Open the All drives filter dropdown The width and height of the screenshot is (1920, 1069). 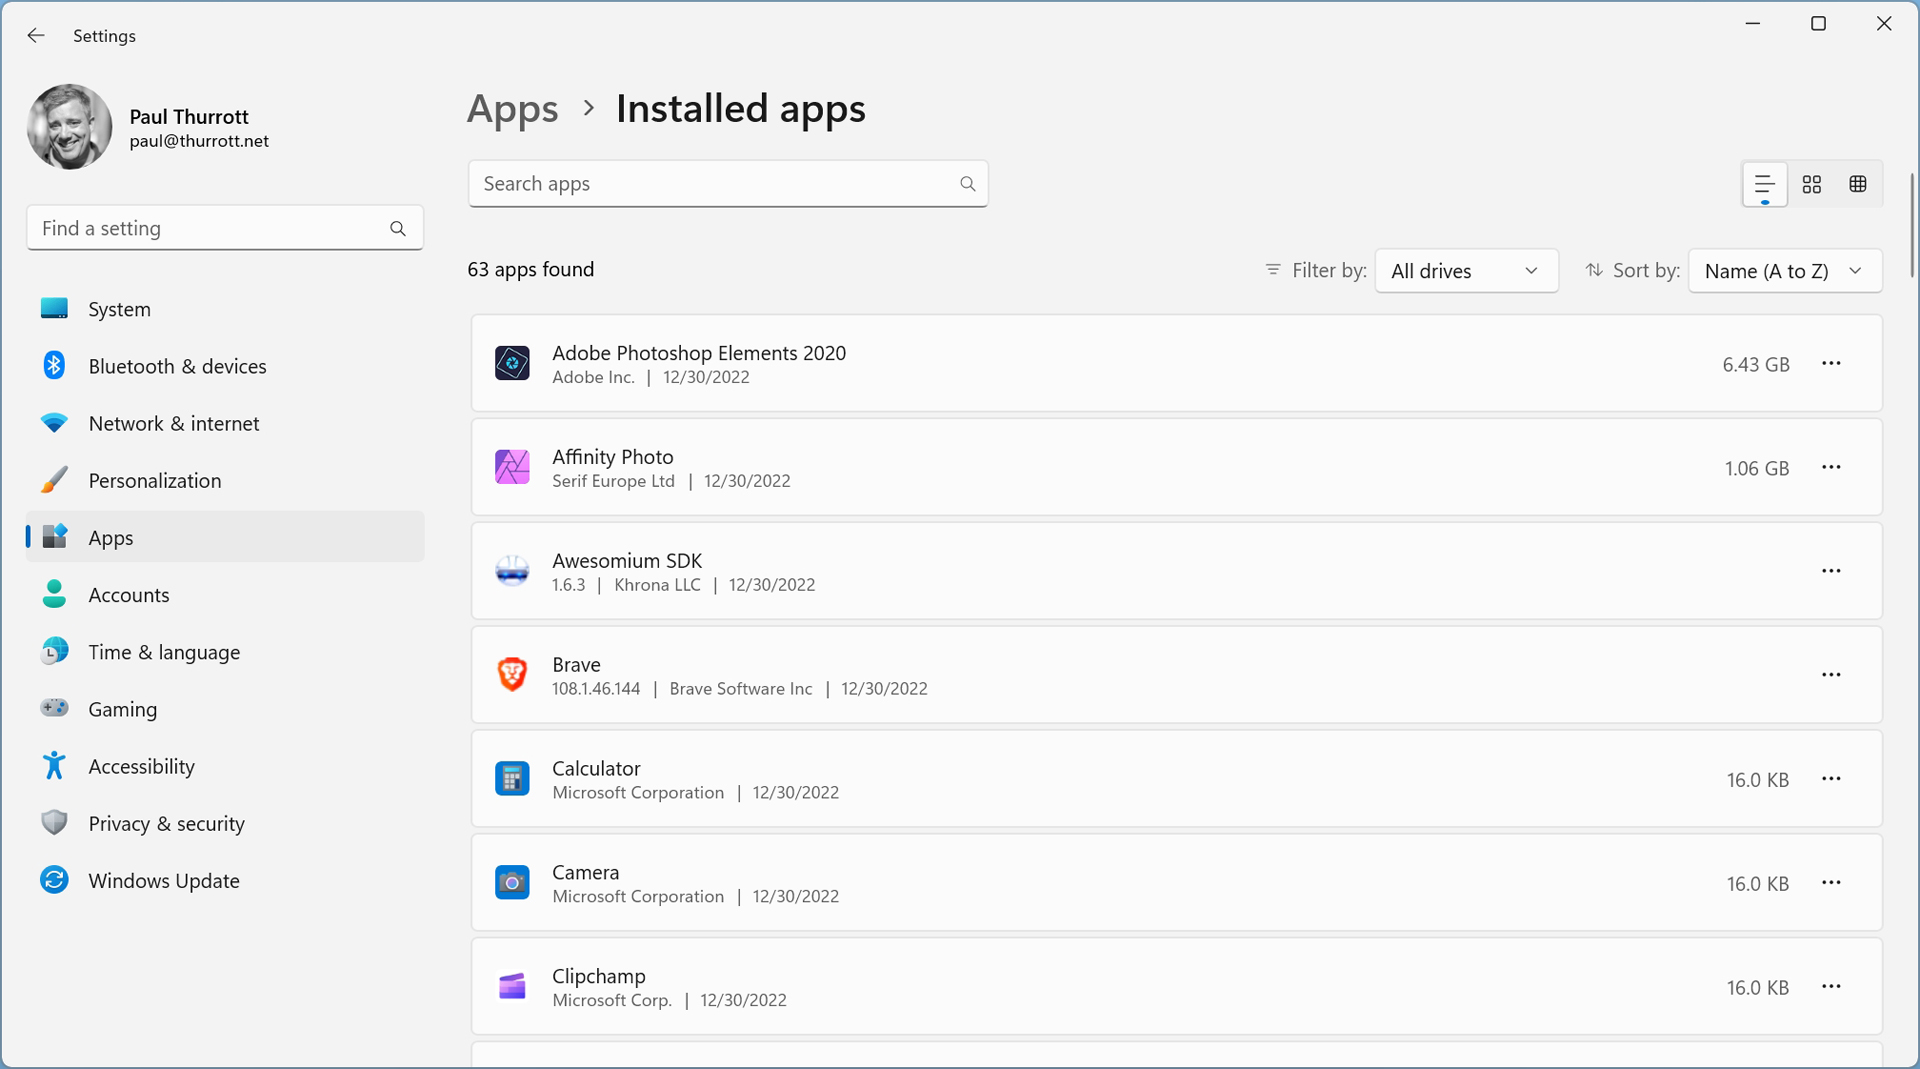click(x=1465, y=271)
